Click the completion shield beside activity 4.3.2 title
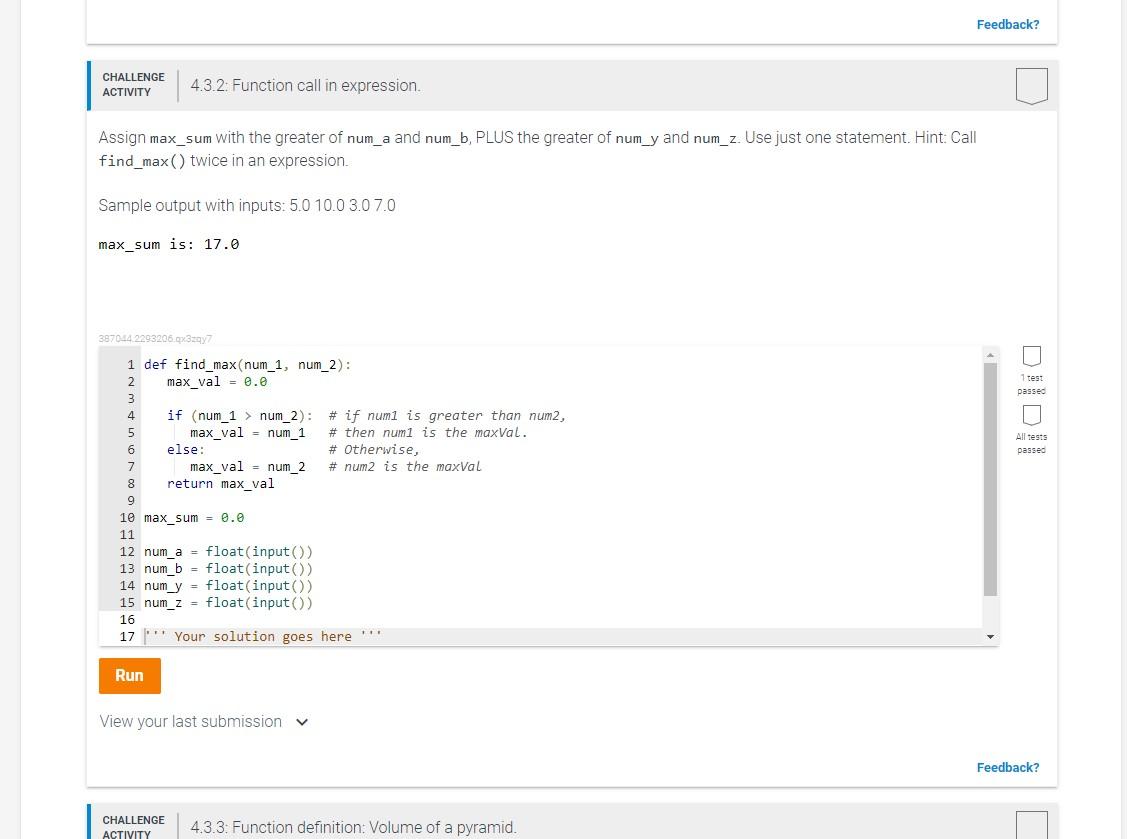 [1031, 85]
